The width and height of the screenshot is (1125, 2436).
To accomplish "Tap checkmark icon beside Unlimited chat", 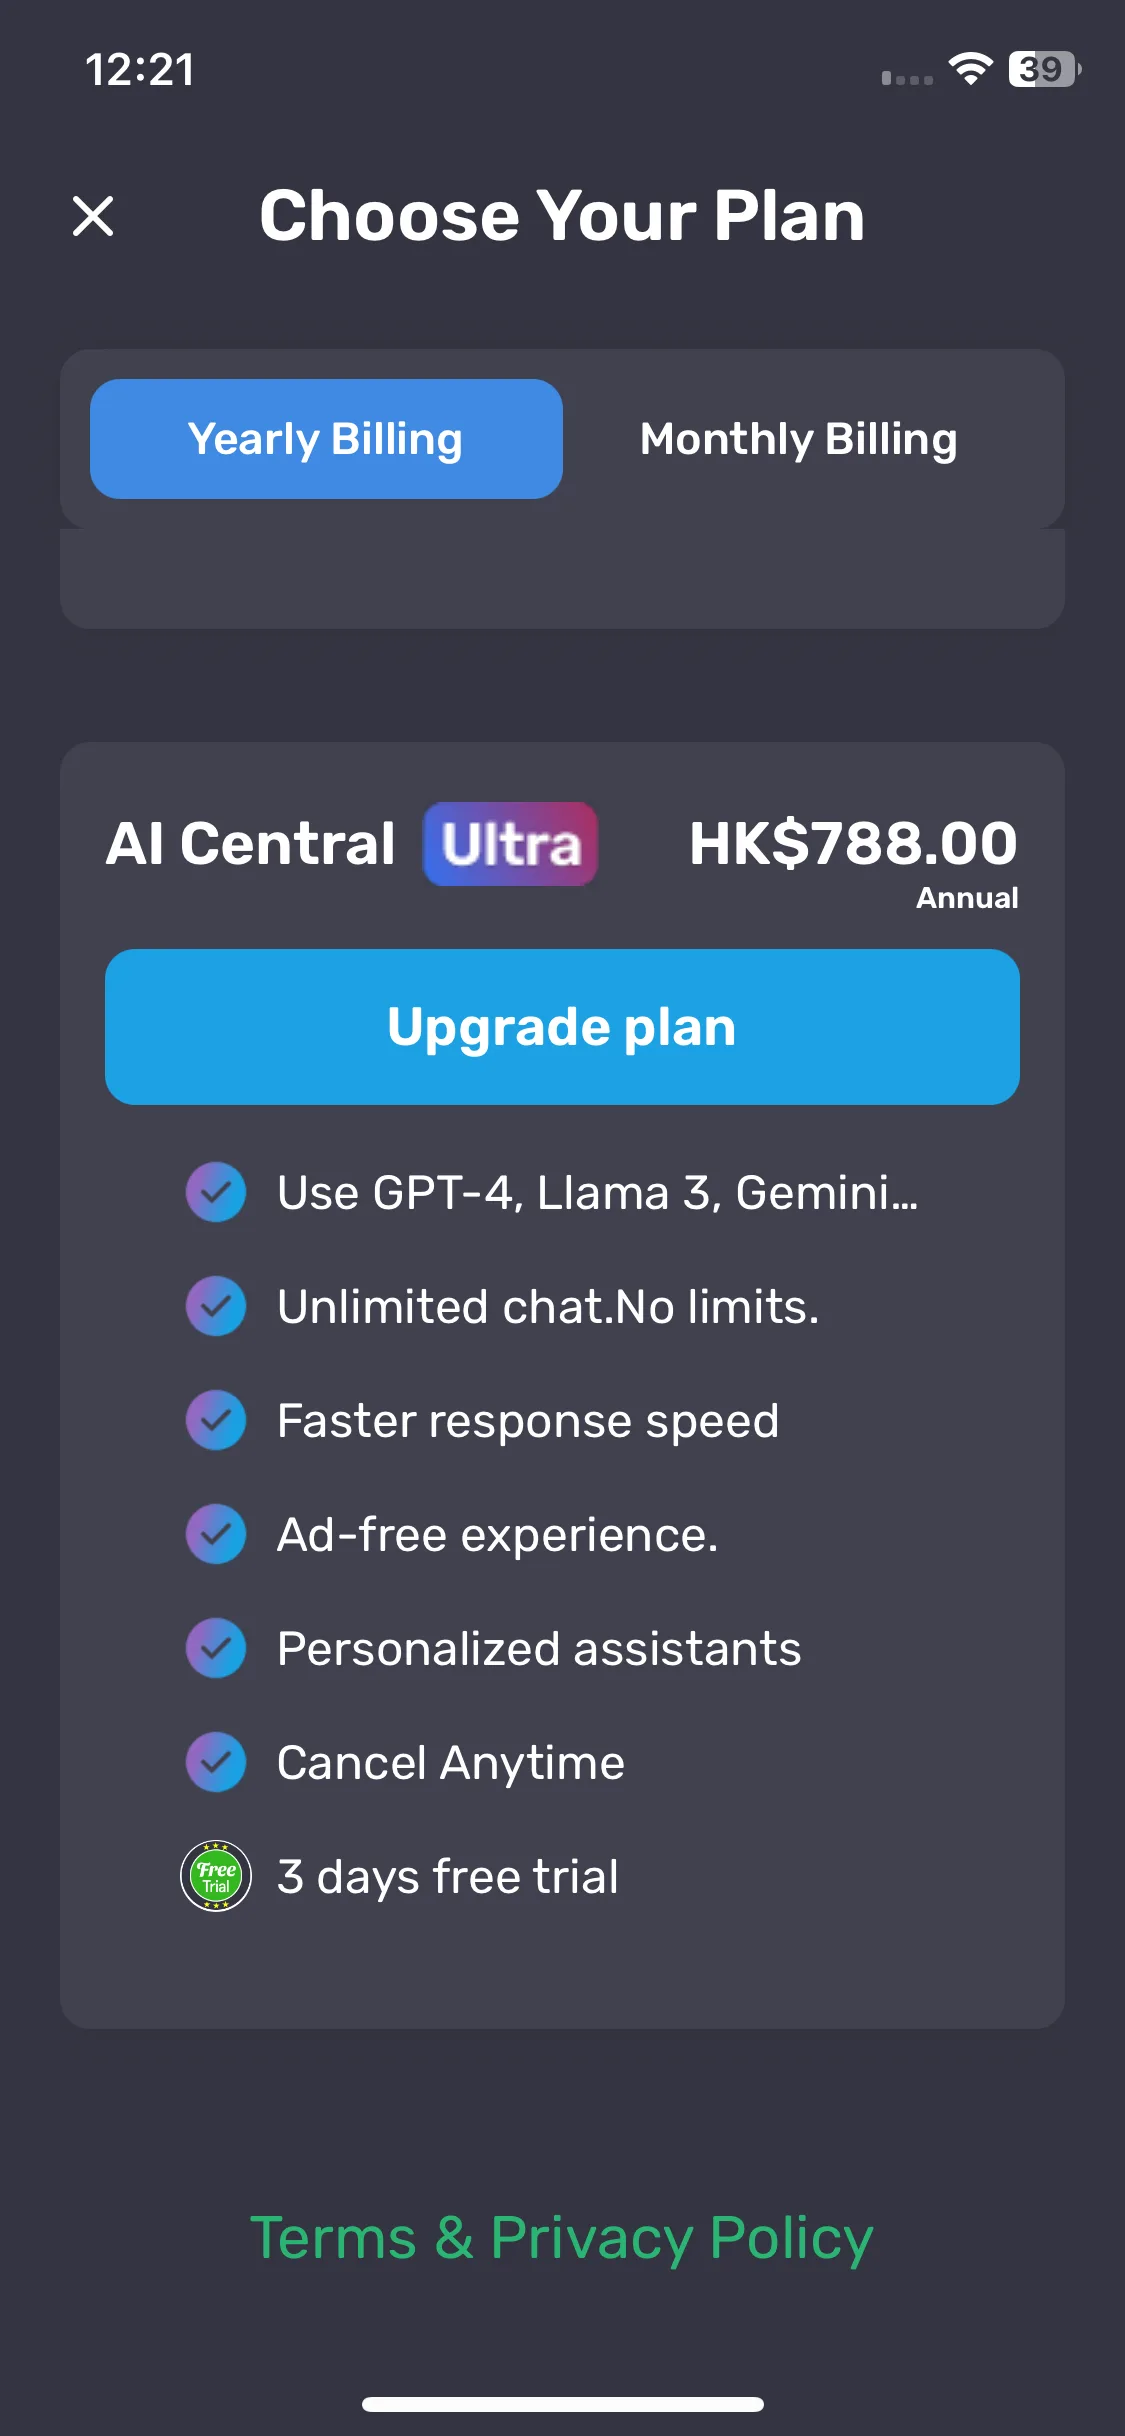I will tap(216, 1306).
